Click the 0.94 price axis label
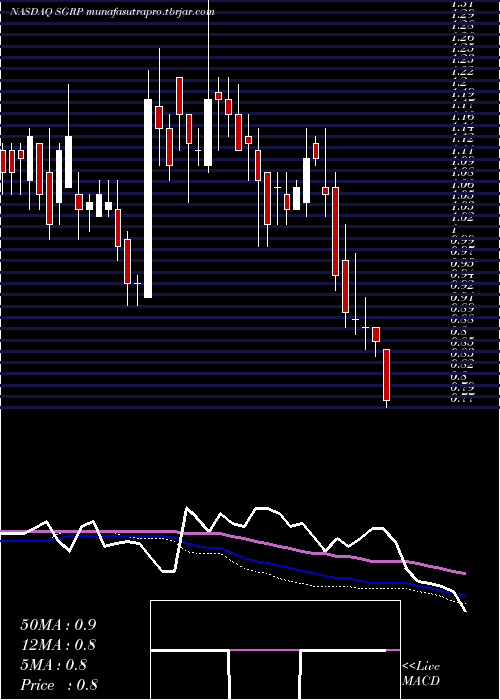Image resolution: width=500 pixels, height=700 pixels. click(x=463, y=275)
